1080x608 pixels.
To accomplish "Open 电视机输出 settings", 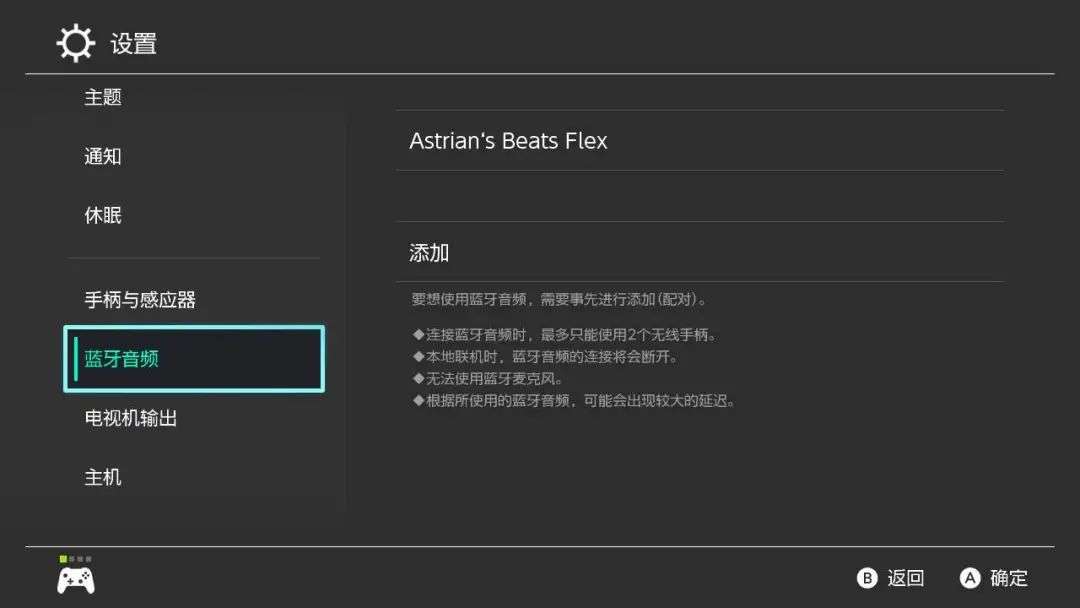I will [x=131, y=418].
